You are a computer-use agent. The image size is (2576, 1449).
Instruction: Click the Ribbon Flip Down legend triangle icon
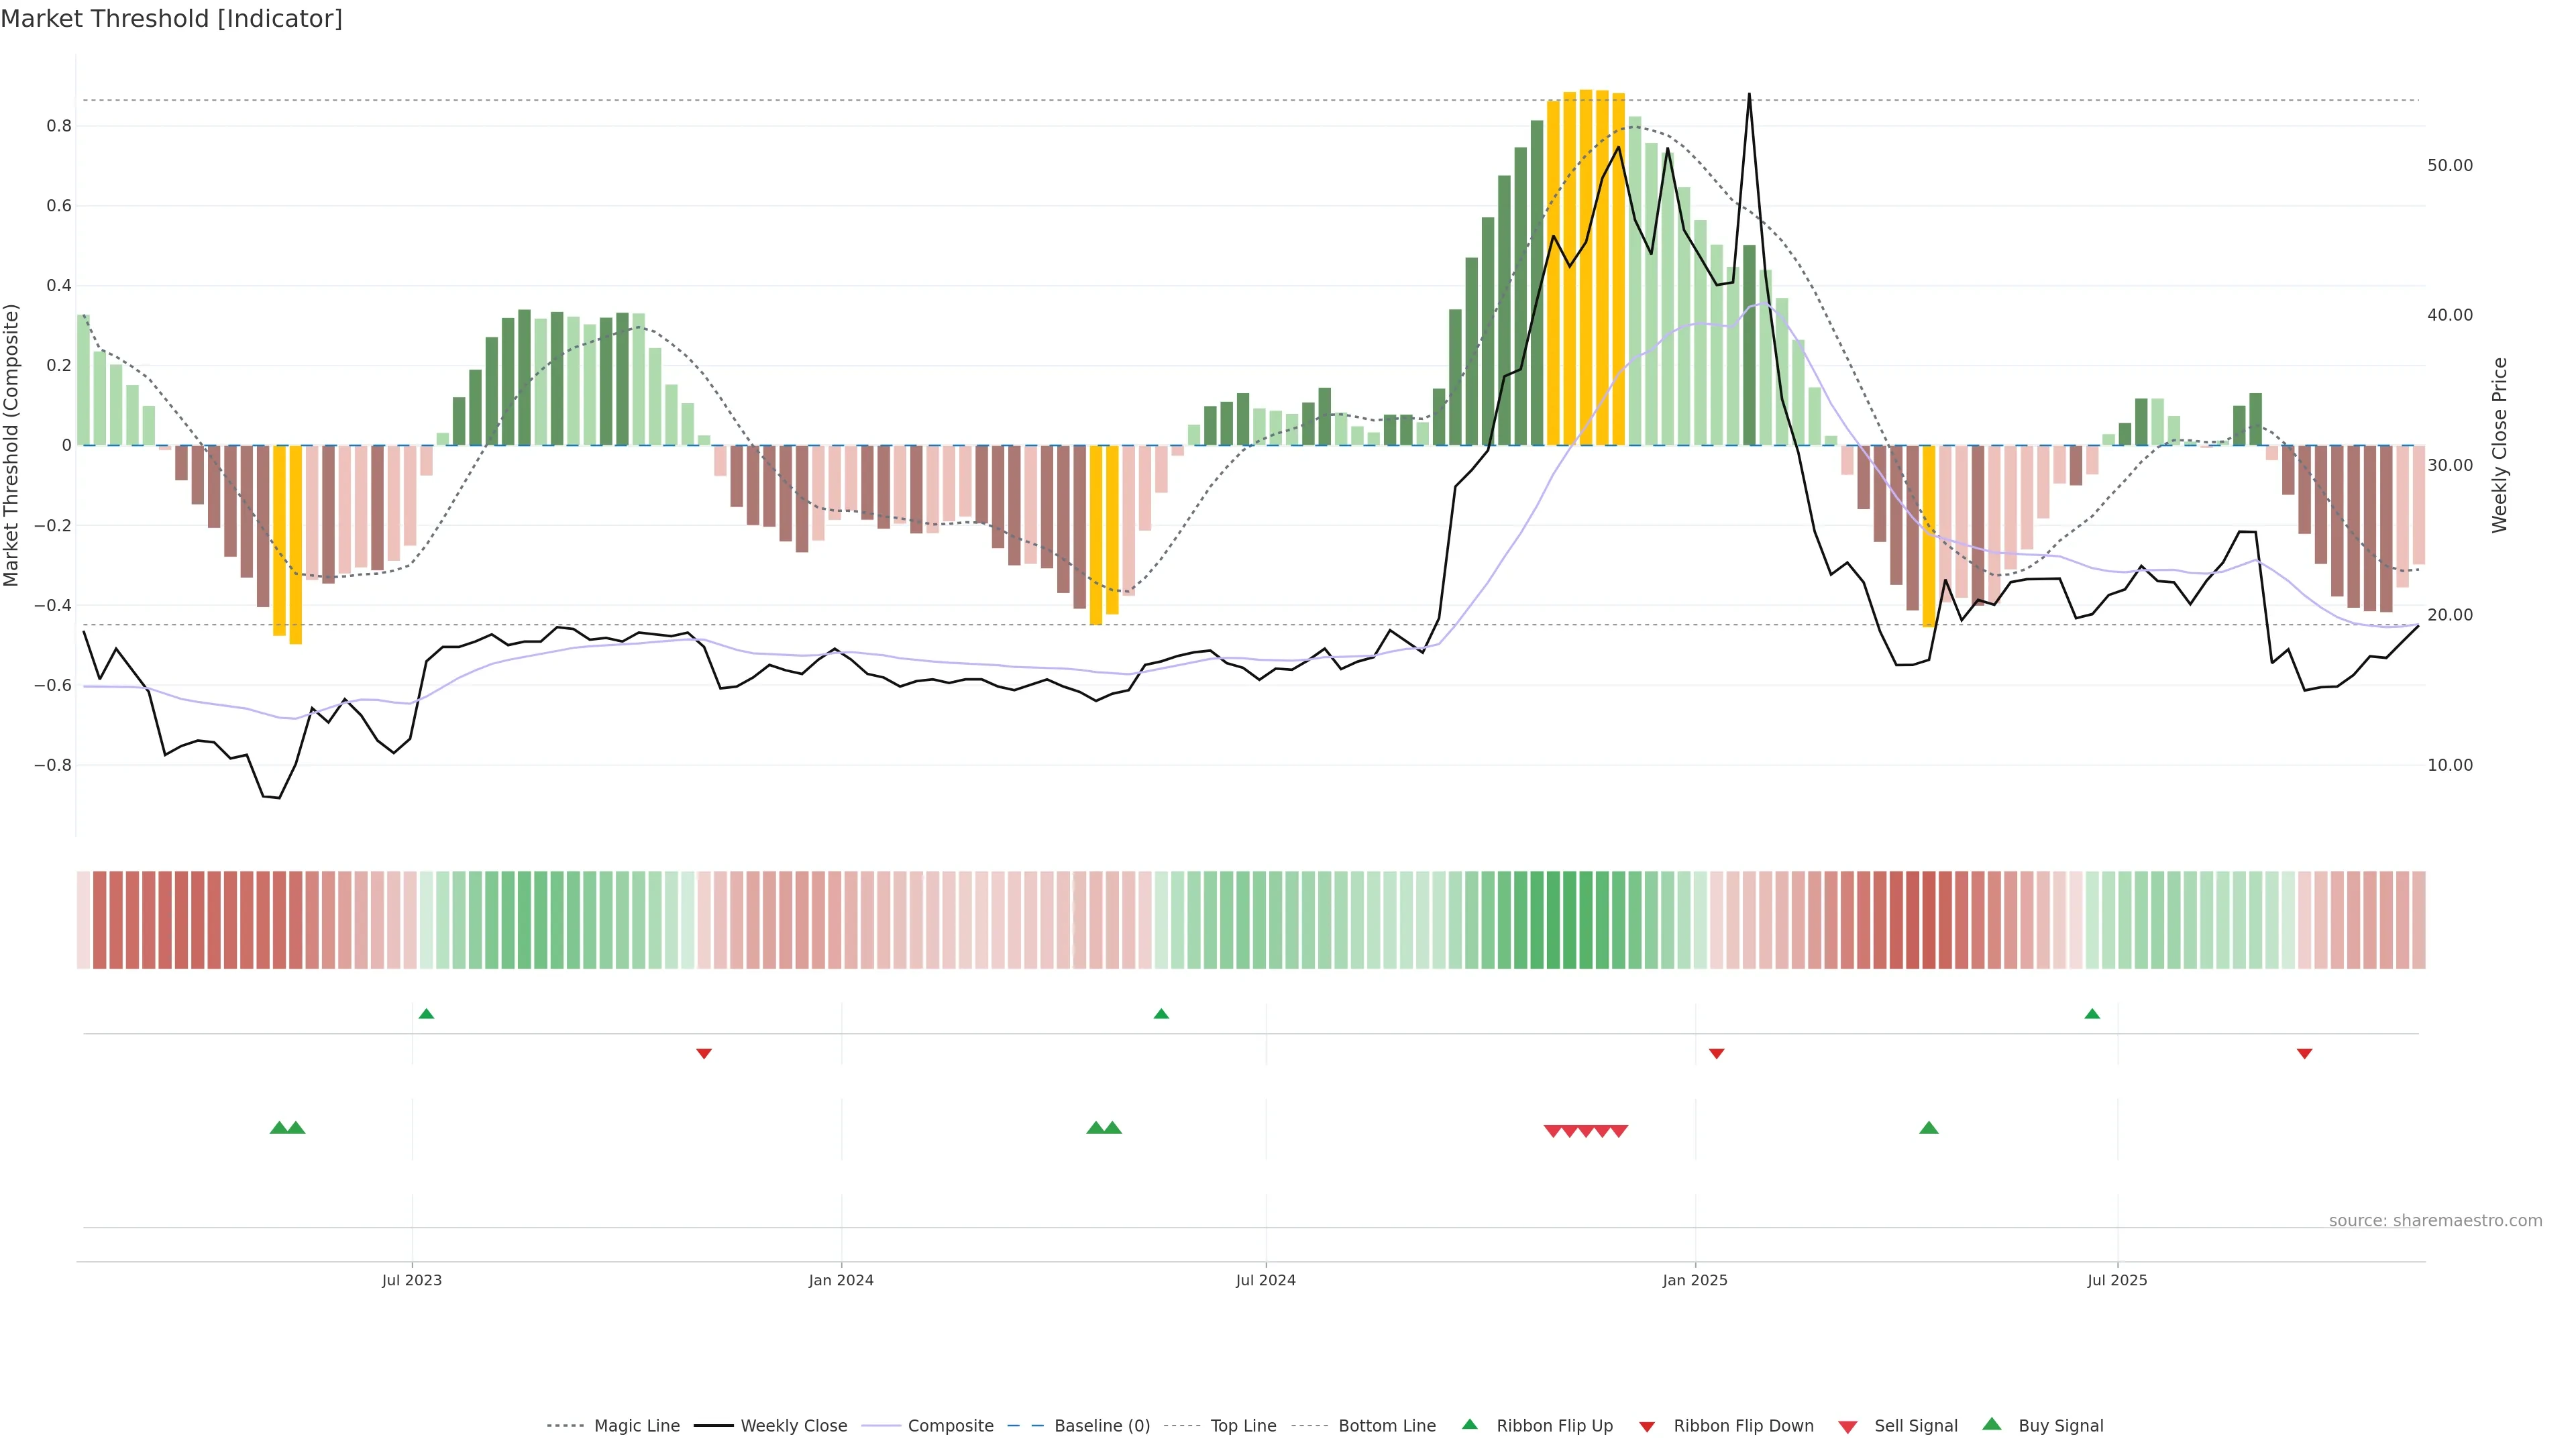pyautogui.click(x=1647, y=1427)
